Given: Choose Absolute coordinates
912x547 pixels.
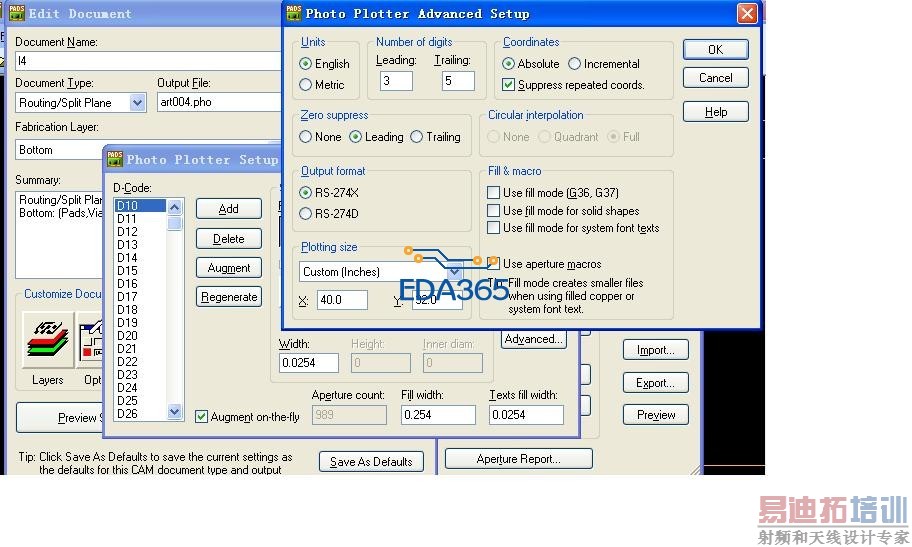Looking at the screenshot, I should click(x=508, y=63).
